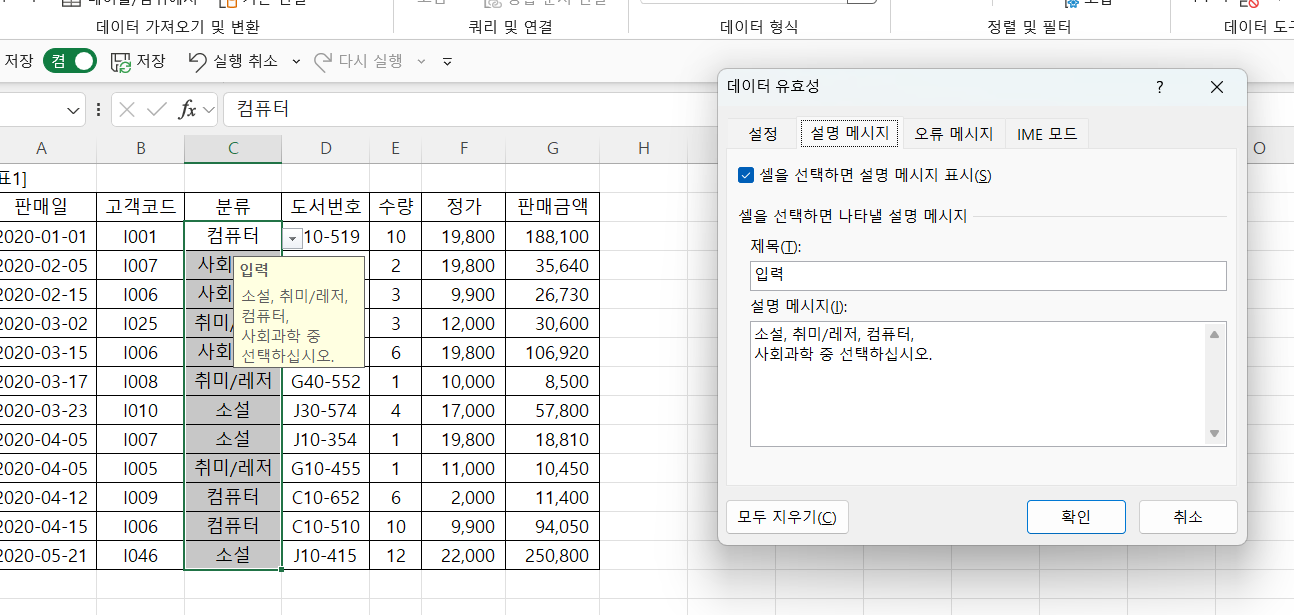Open the IME 모드 tab
This screenshot has width=1294, height=615.
pyautogui.click(x=1046, y=134)
